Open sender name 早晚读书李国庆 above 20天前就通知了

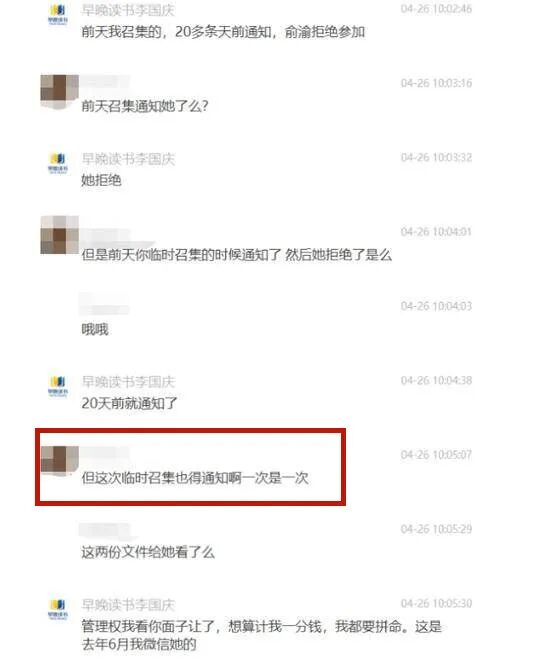128,382
